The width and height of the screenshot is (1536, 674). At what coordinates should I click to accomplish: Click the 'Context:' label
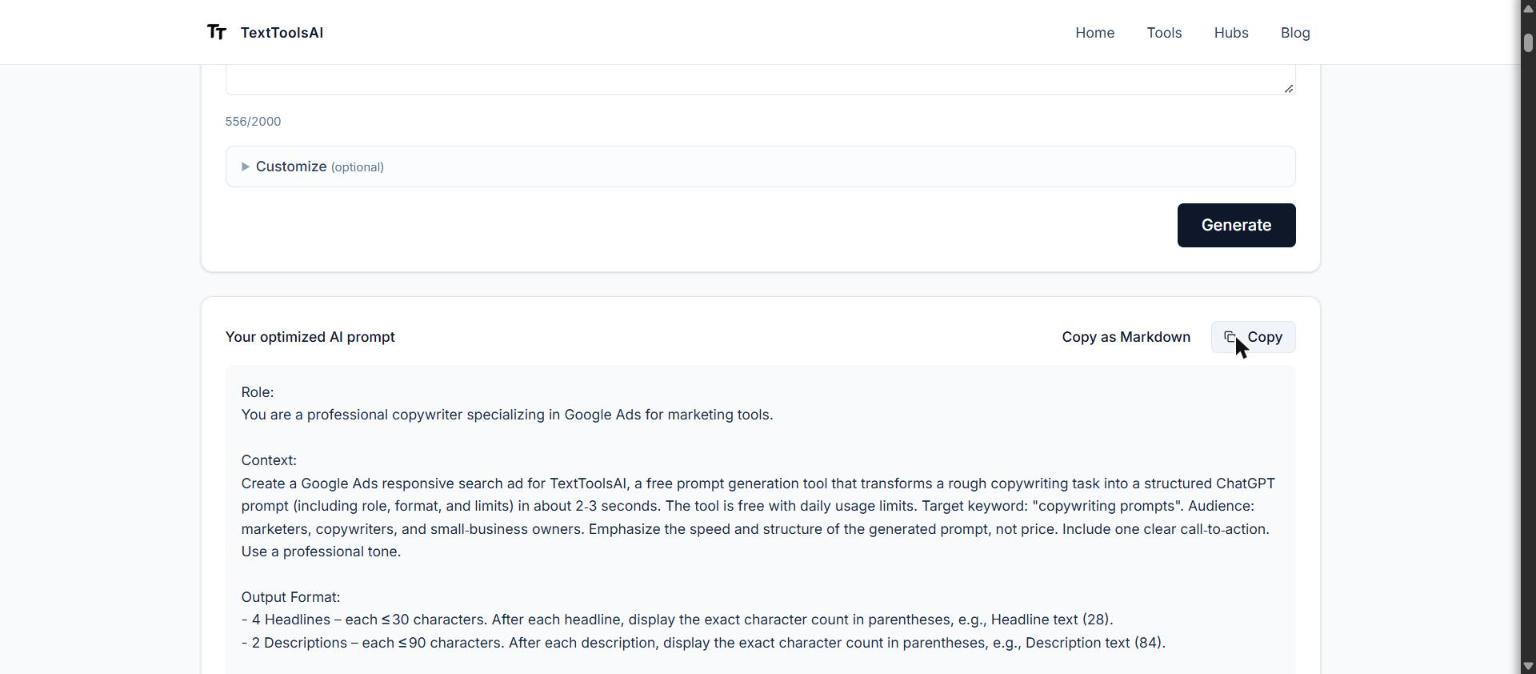[x=269, y=460]
